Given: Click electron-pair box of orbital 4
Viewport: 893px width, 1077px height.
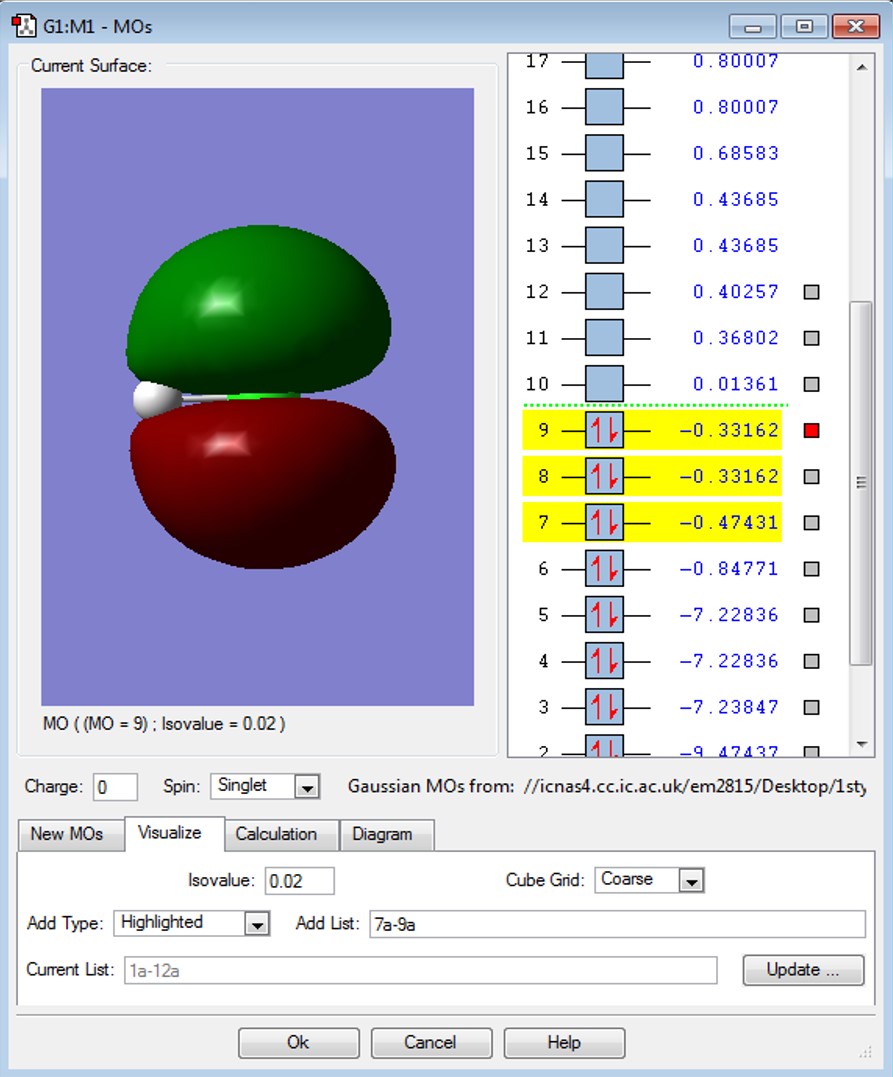Looking at the screenshot, I should click(x=604, y=661).
